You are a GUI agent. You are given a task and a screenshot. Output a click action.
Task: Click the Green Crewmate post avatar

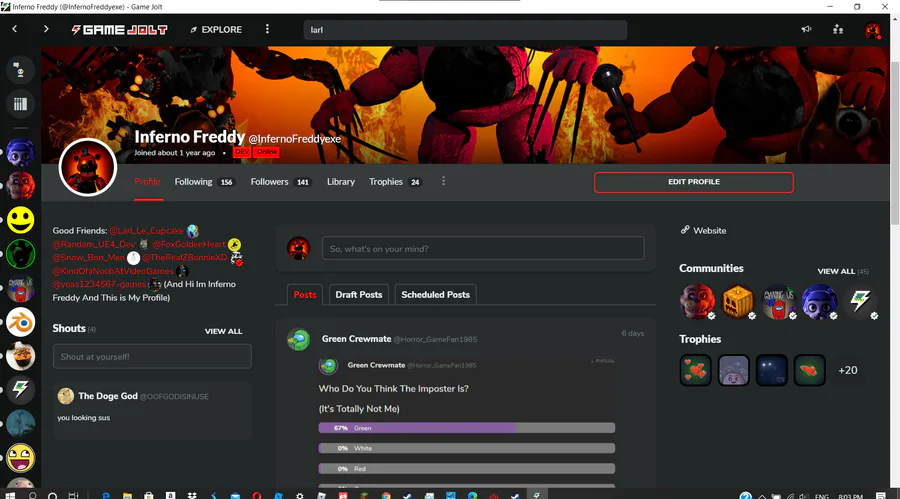(298, 339)
